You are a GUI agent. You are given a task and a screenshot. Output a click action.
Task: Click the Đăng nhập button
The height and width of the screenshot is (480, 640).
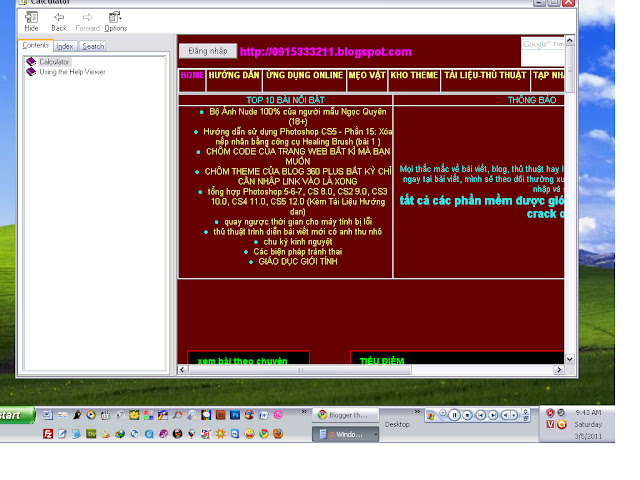[x=208, y=51]
